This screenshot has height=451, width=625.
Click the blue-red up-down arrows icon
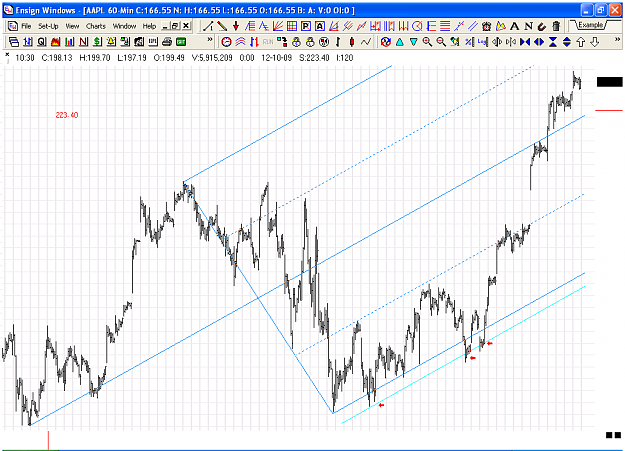254,41
